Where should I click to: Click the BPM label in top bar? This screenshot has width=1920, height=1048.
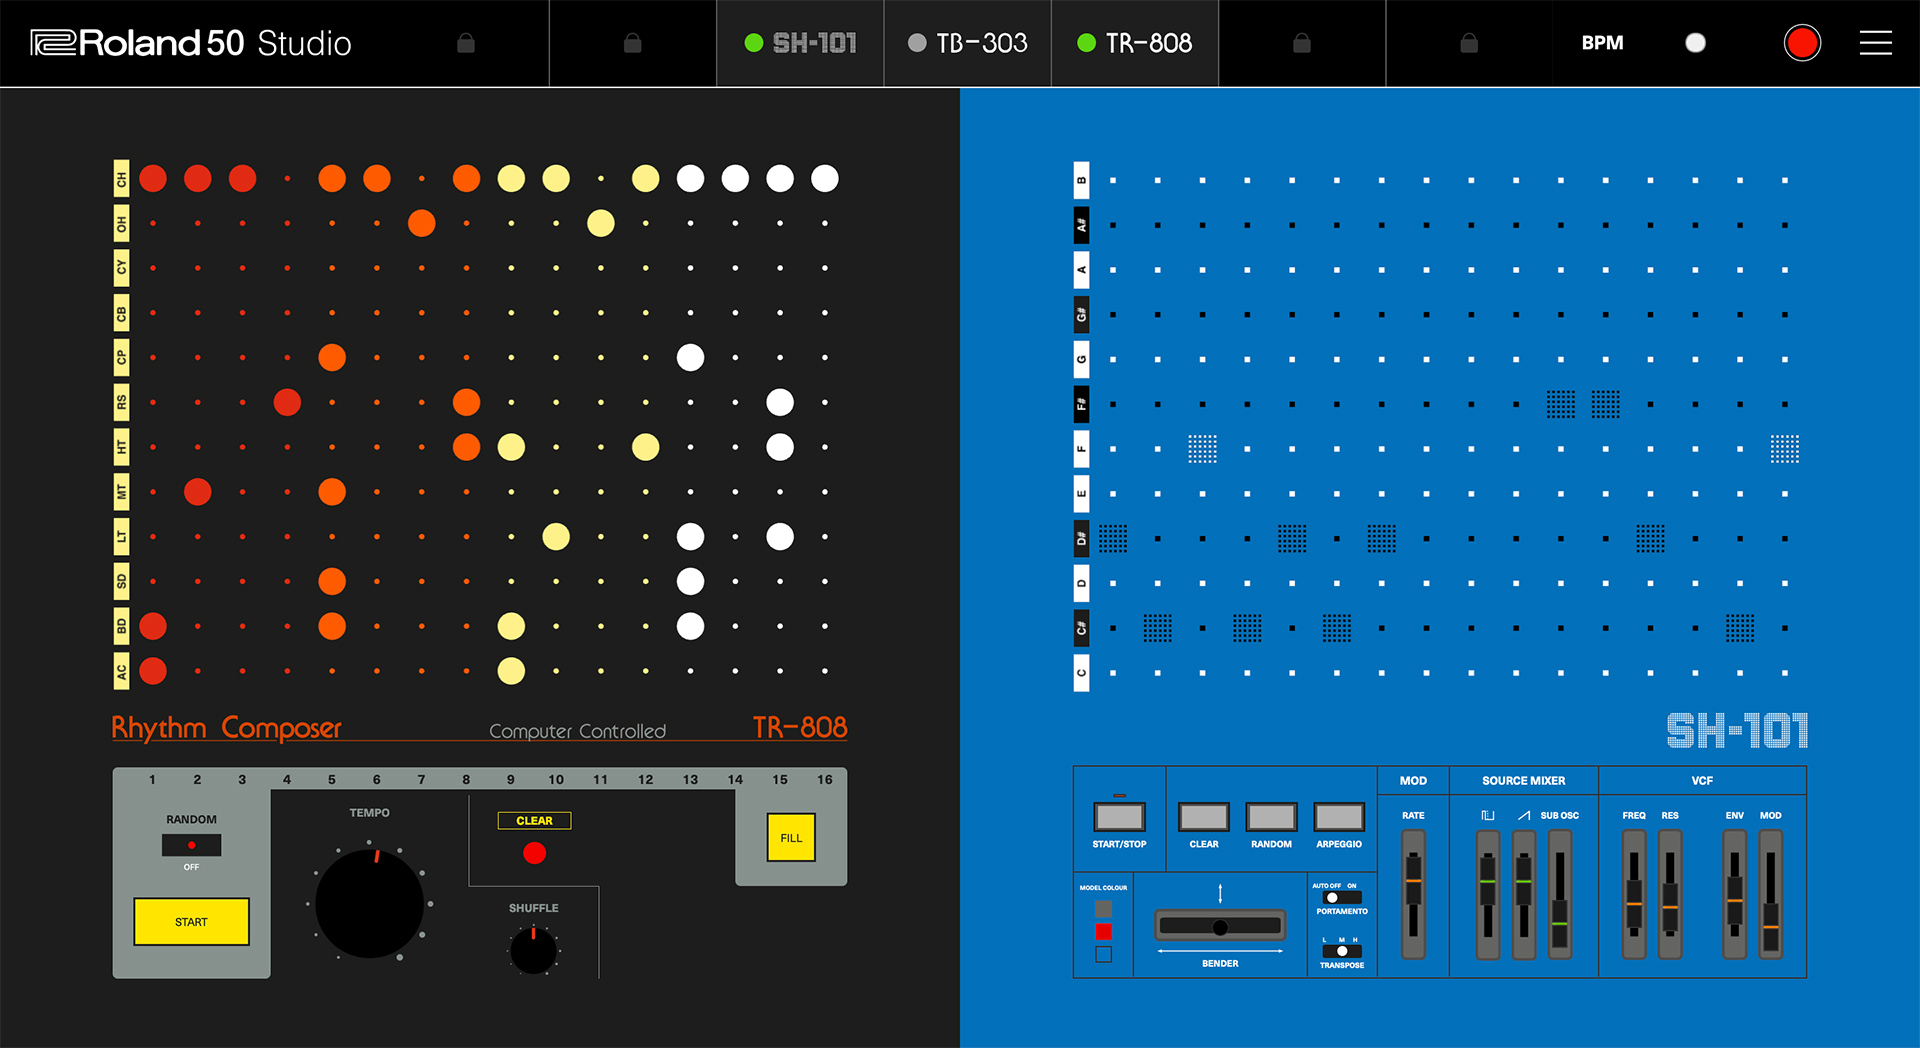pos(1602,43)
